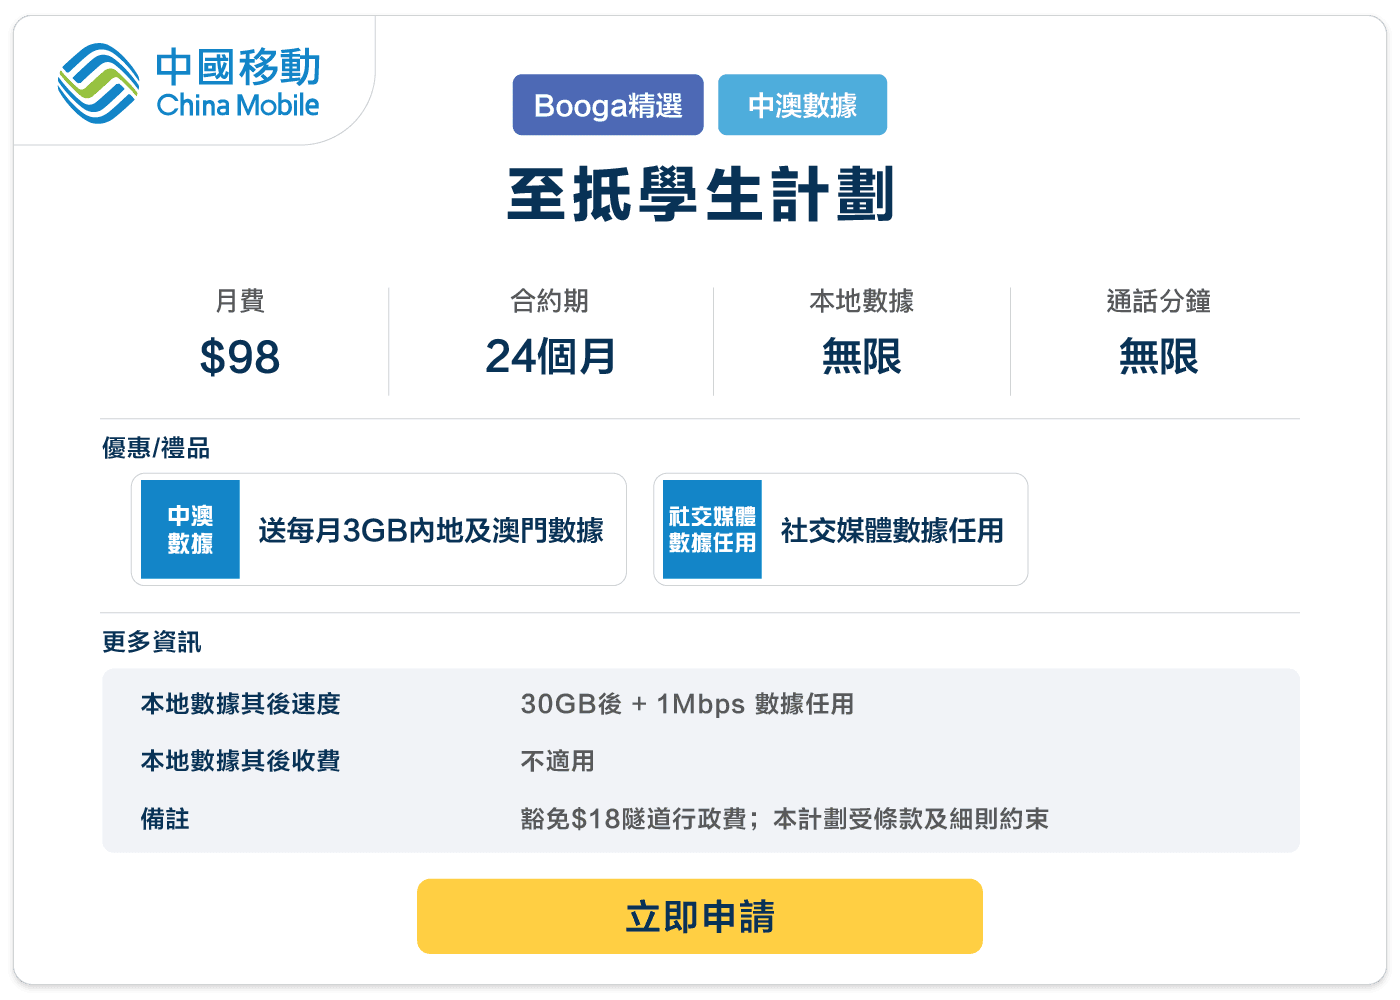Expand the 本地數據其後速度 information row
1400x1000 pixels.
tap(240, 704)
